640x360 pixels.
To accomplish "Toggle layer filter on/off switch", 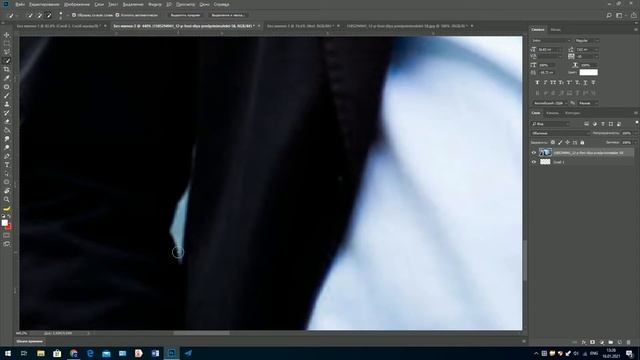I will [x=636, y=123].
